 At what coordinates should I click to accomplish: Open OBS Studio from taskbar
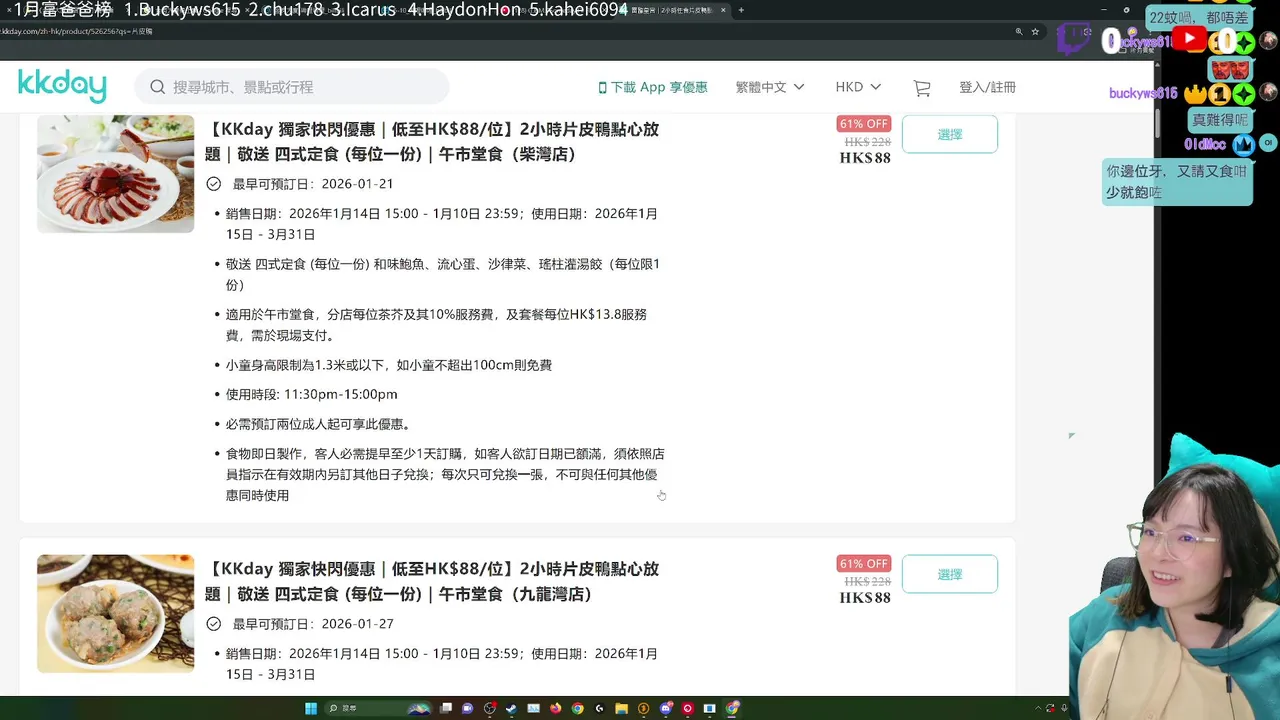pos(489,708)
